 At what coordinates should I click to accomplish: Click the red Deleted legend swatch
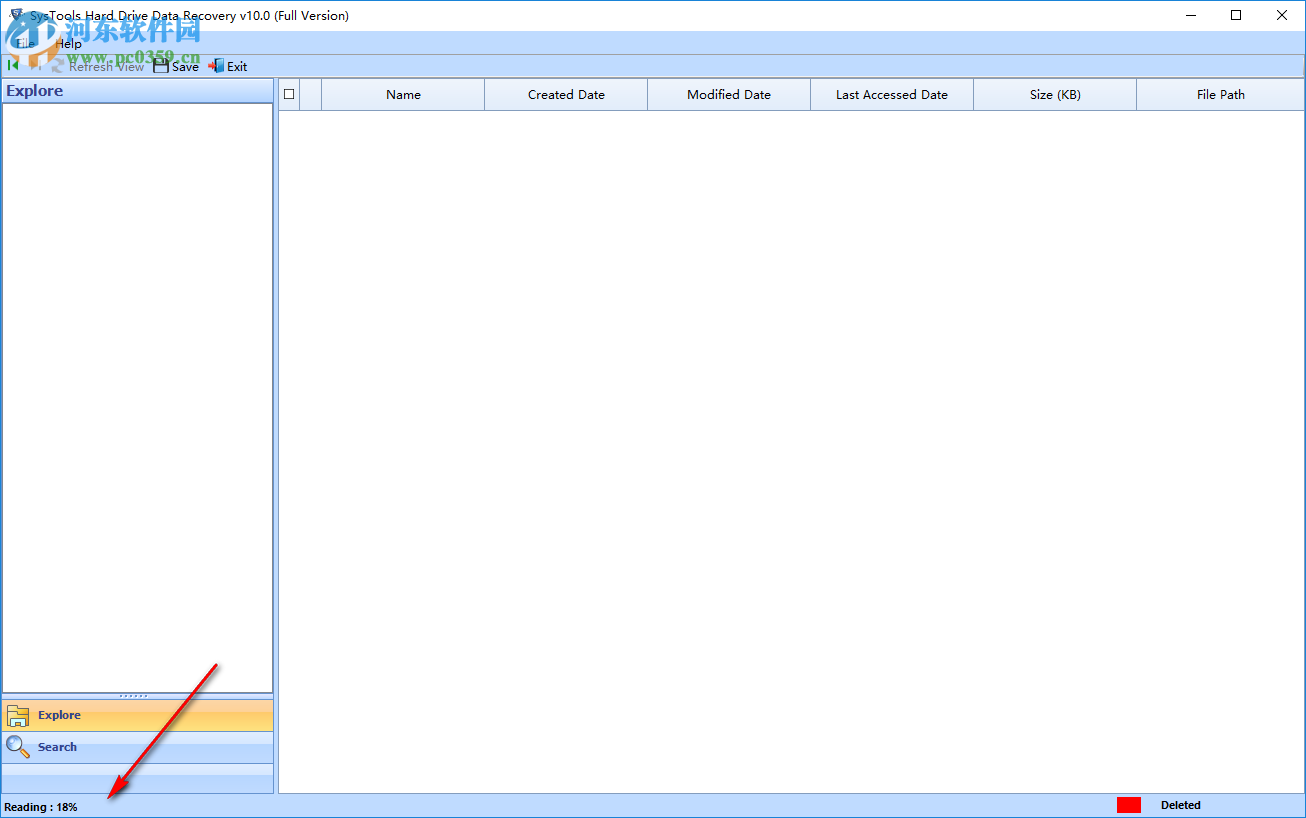[x=1128, y=804]
